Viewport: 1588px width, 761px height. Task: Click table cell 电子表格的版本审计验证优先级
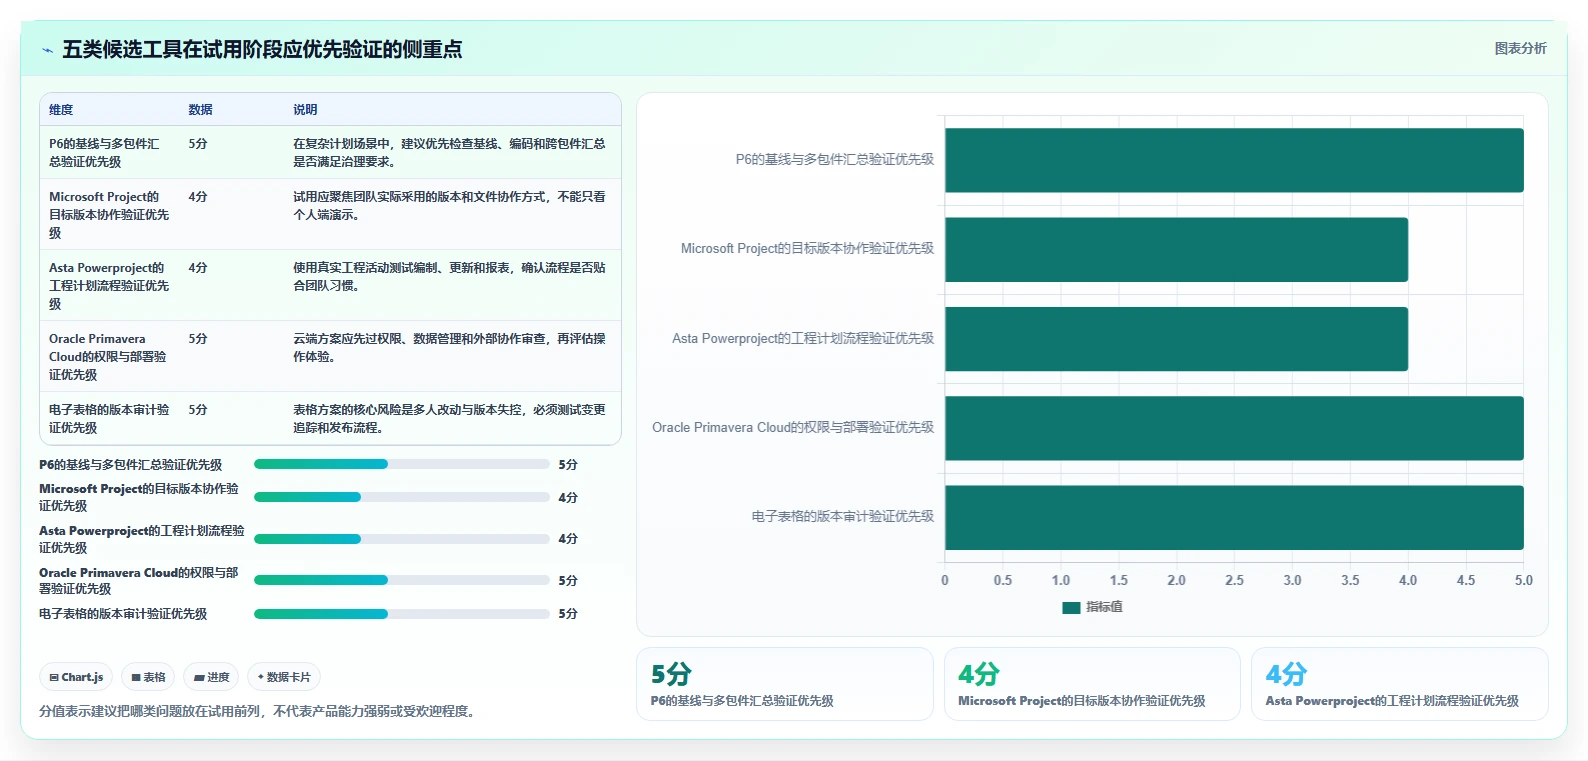coord(109,419)
